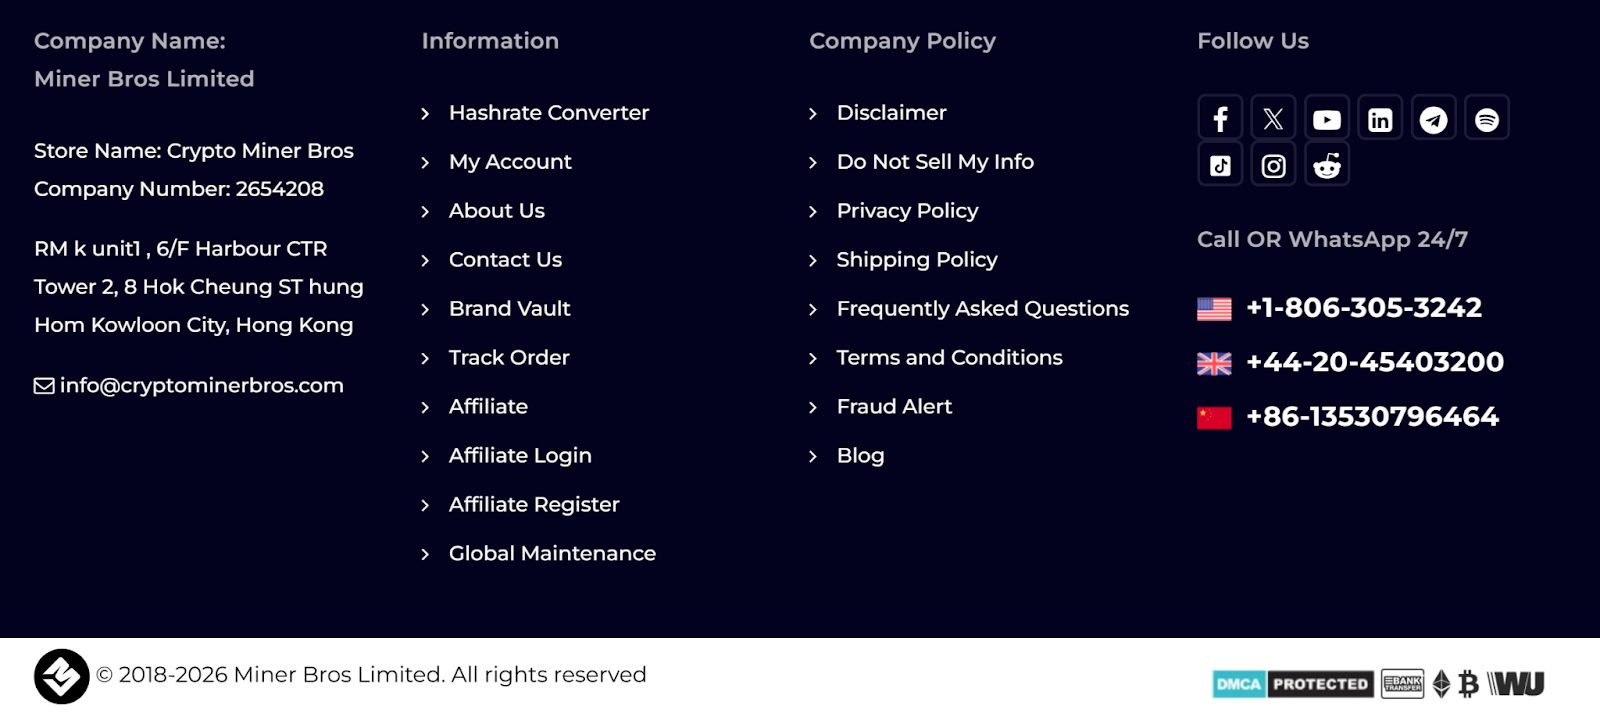
Task: Click the X (Twitter) icon
Action: (x=1273, y=119)
